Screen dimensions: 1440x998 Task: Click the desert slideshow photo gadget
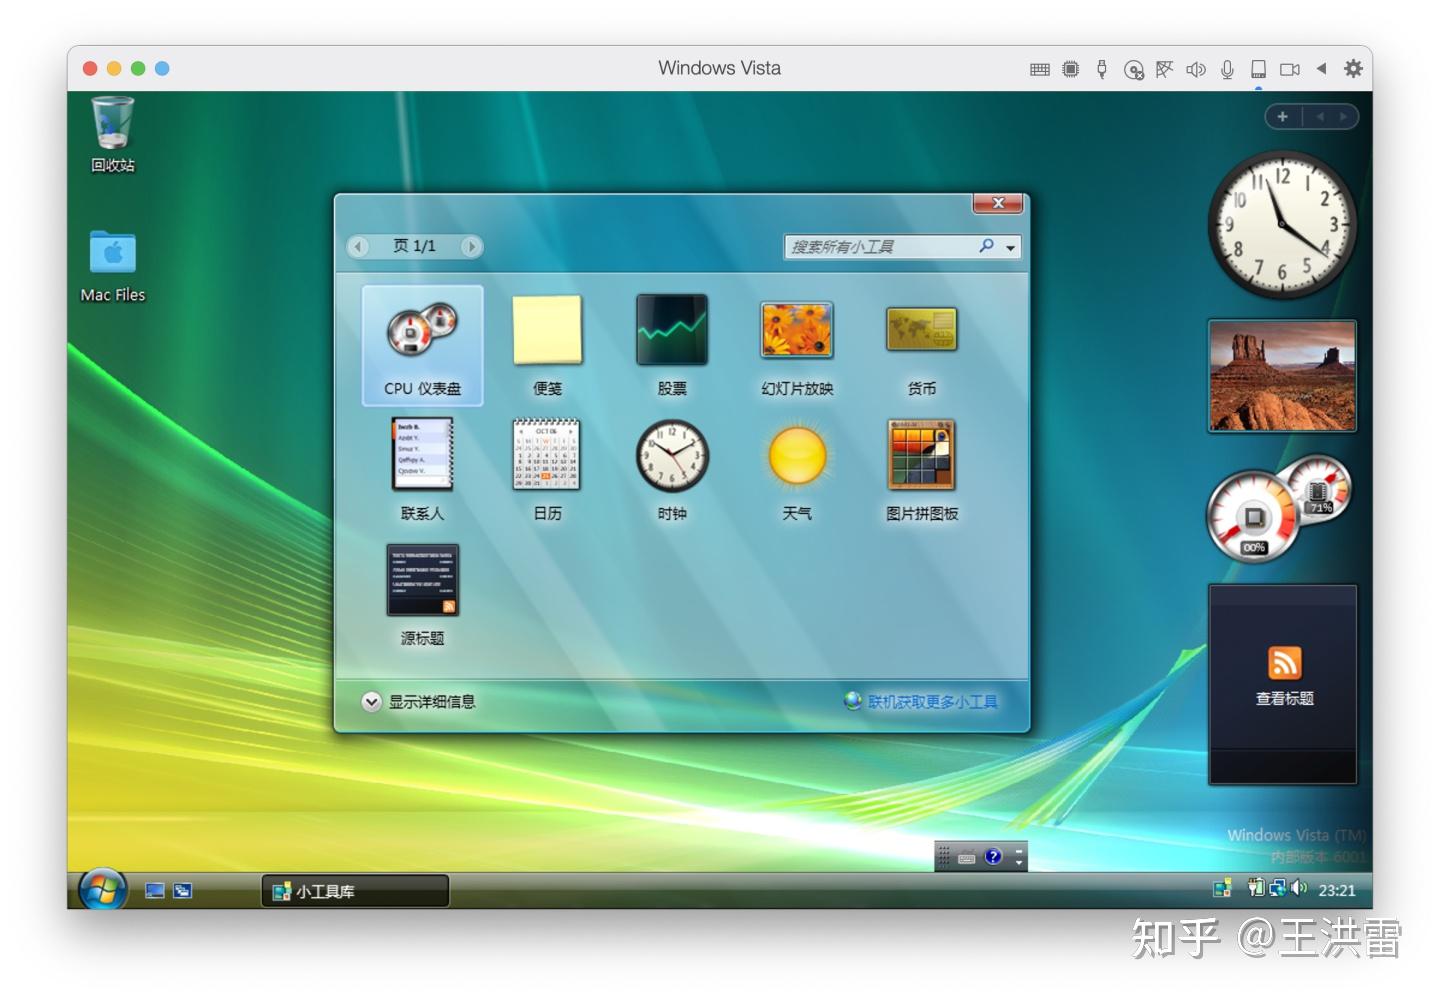[x=1282, y=376]
